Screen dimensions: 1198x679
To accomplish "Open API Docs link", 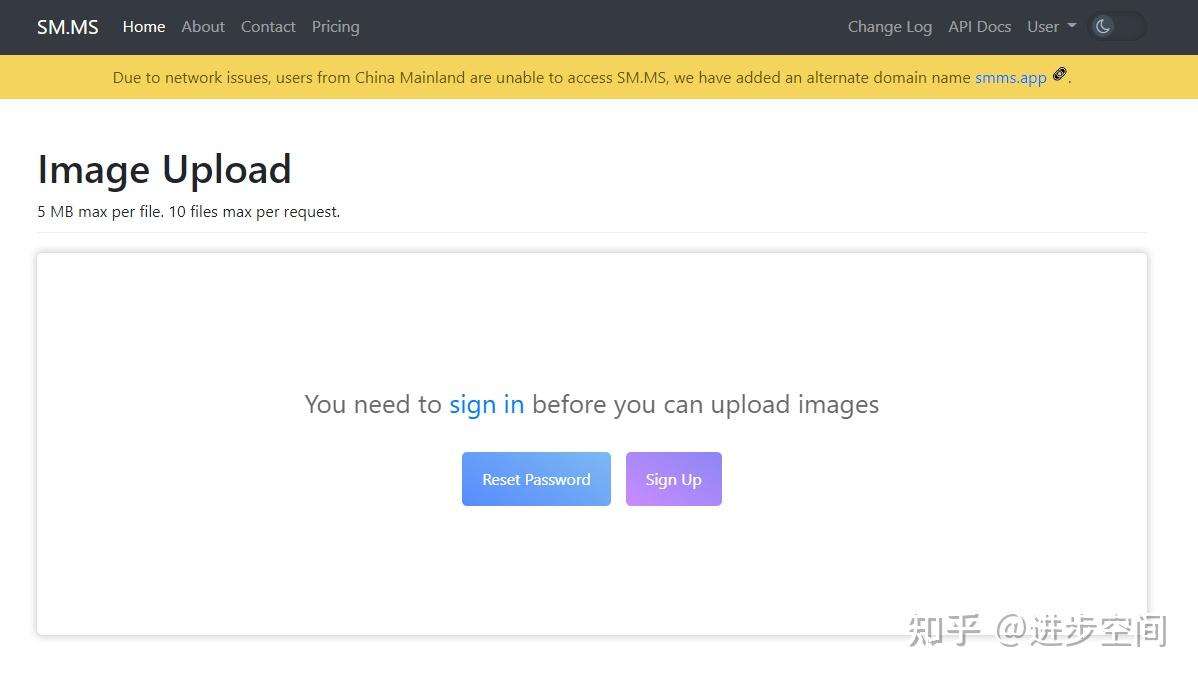I will click(x=979, y=27).
